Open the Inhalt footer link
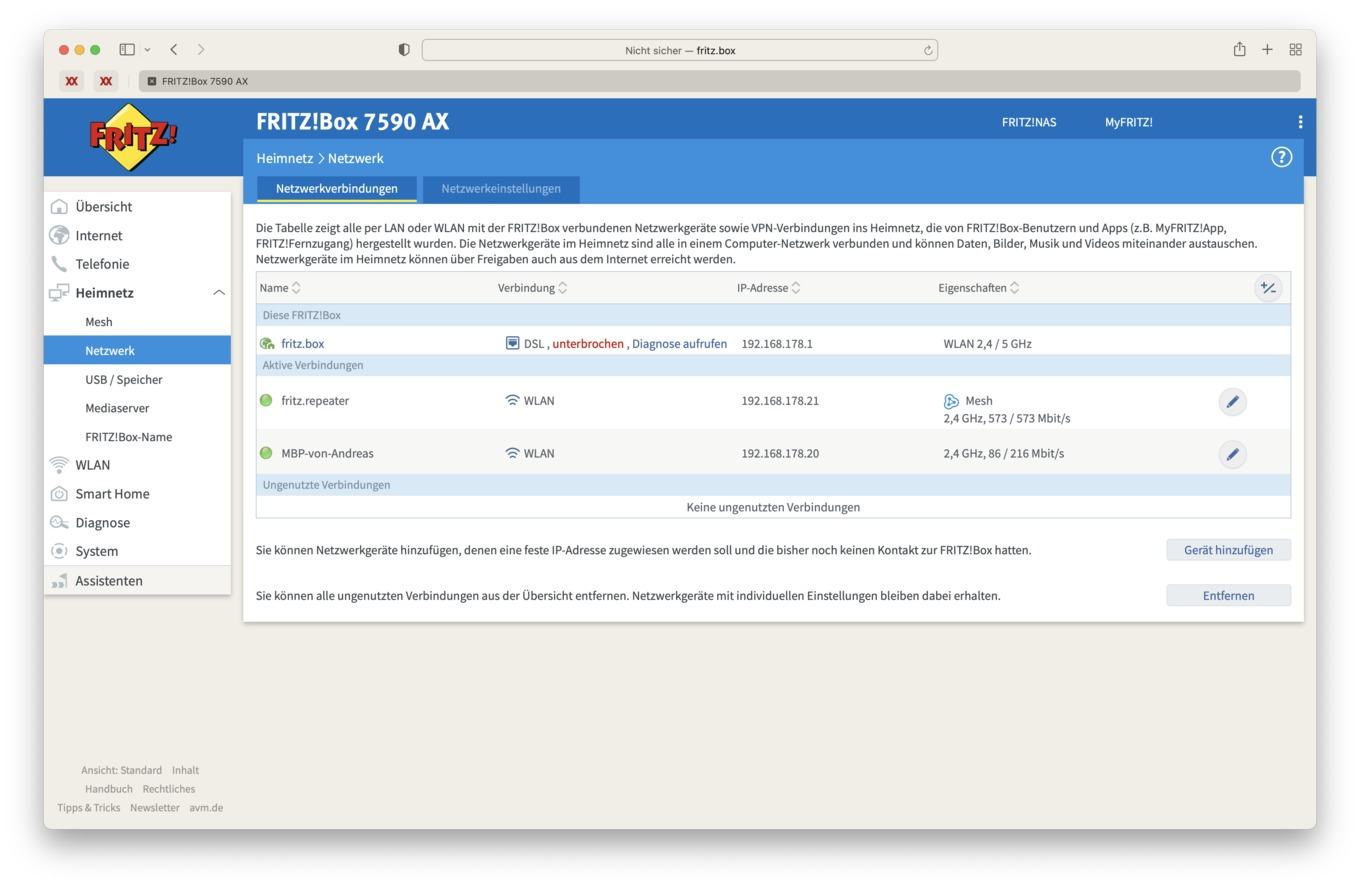 [185, 771]
